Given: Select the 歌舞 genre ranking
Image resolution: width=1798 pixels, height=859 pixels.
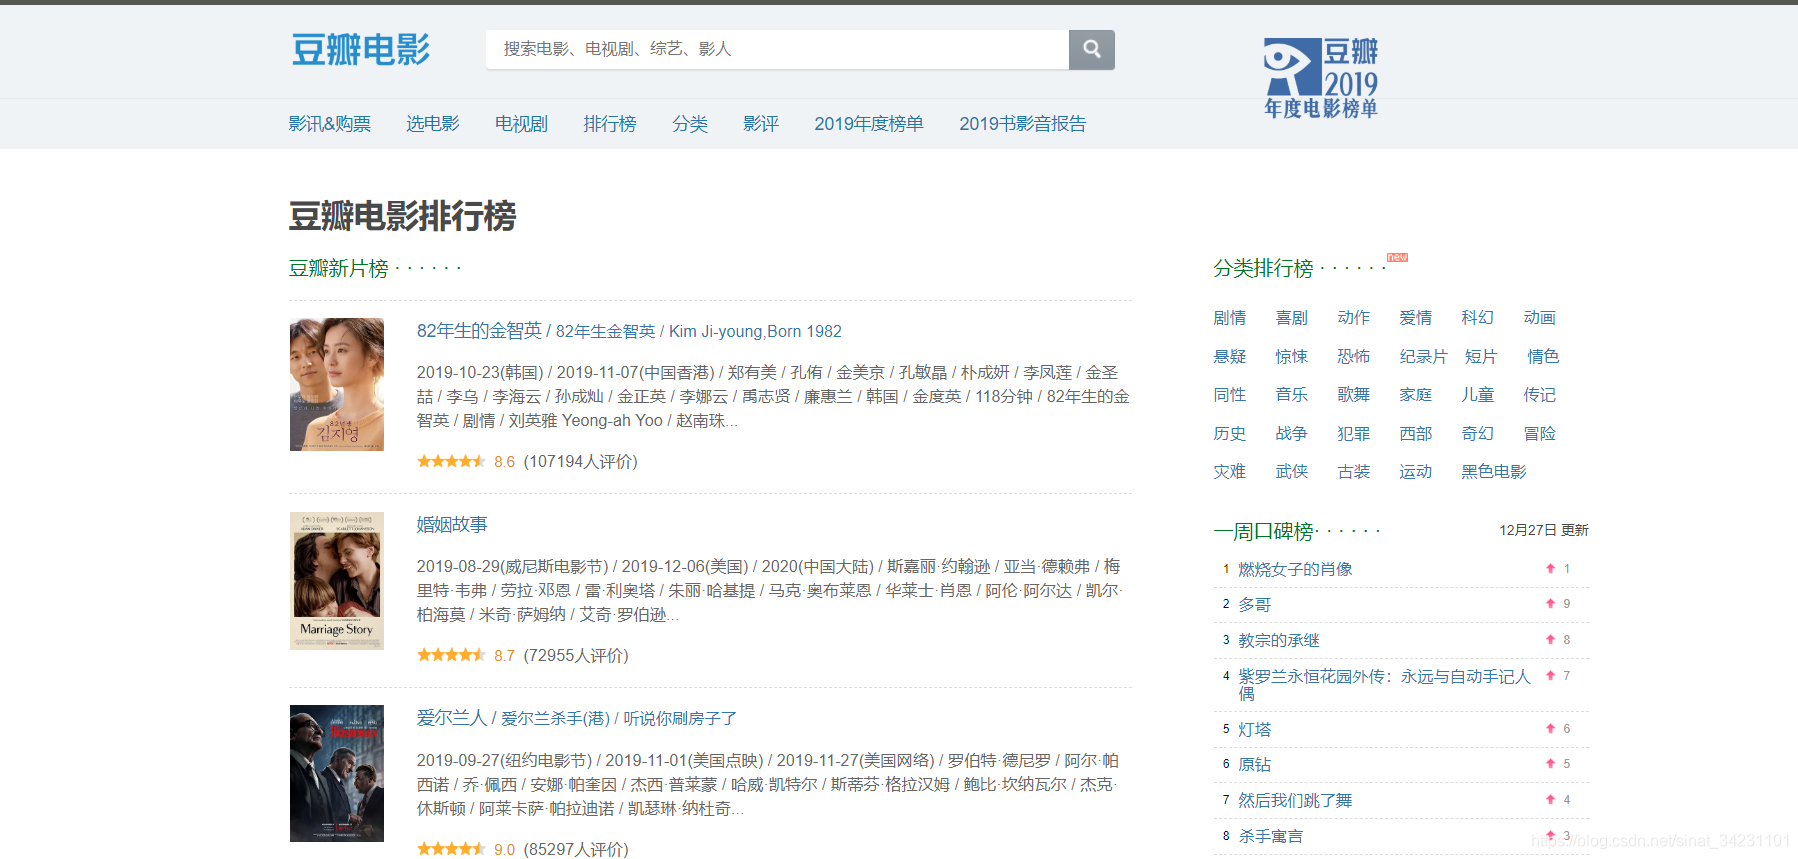Looking at the screenshot, I should (1354, 395).
